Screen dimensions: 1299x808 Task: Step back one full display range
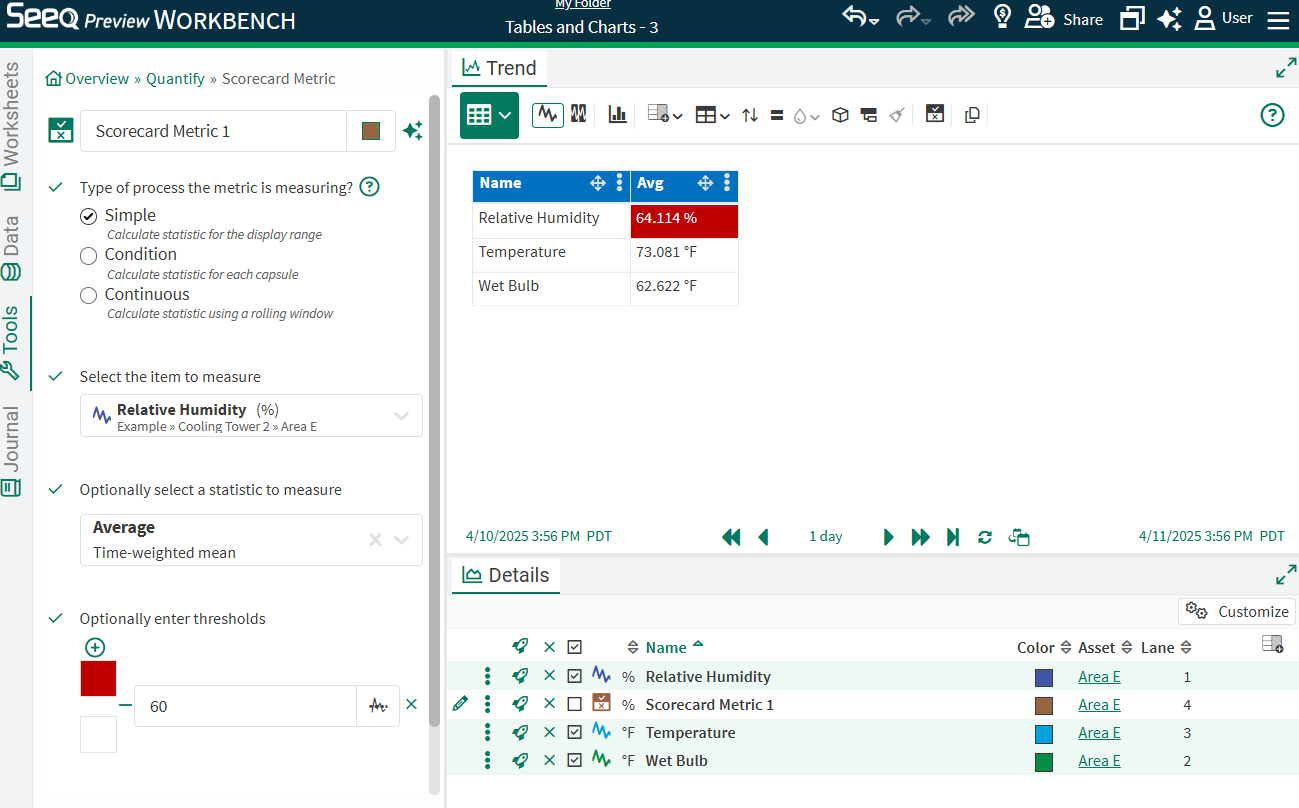[731, 537]
